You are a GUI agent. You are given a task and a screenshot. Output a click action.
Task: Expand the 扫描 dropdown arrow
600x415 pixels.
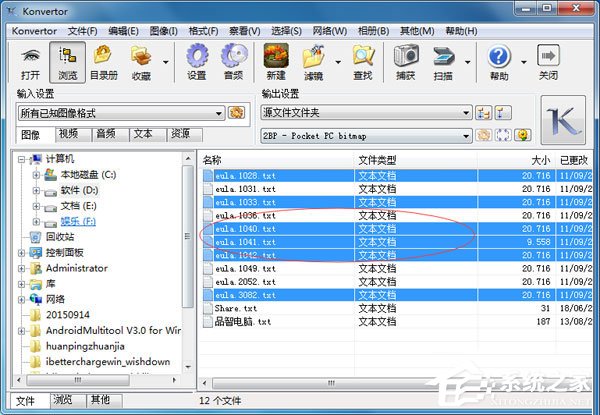467,62
